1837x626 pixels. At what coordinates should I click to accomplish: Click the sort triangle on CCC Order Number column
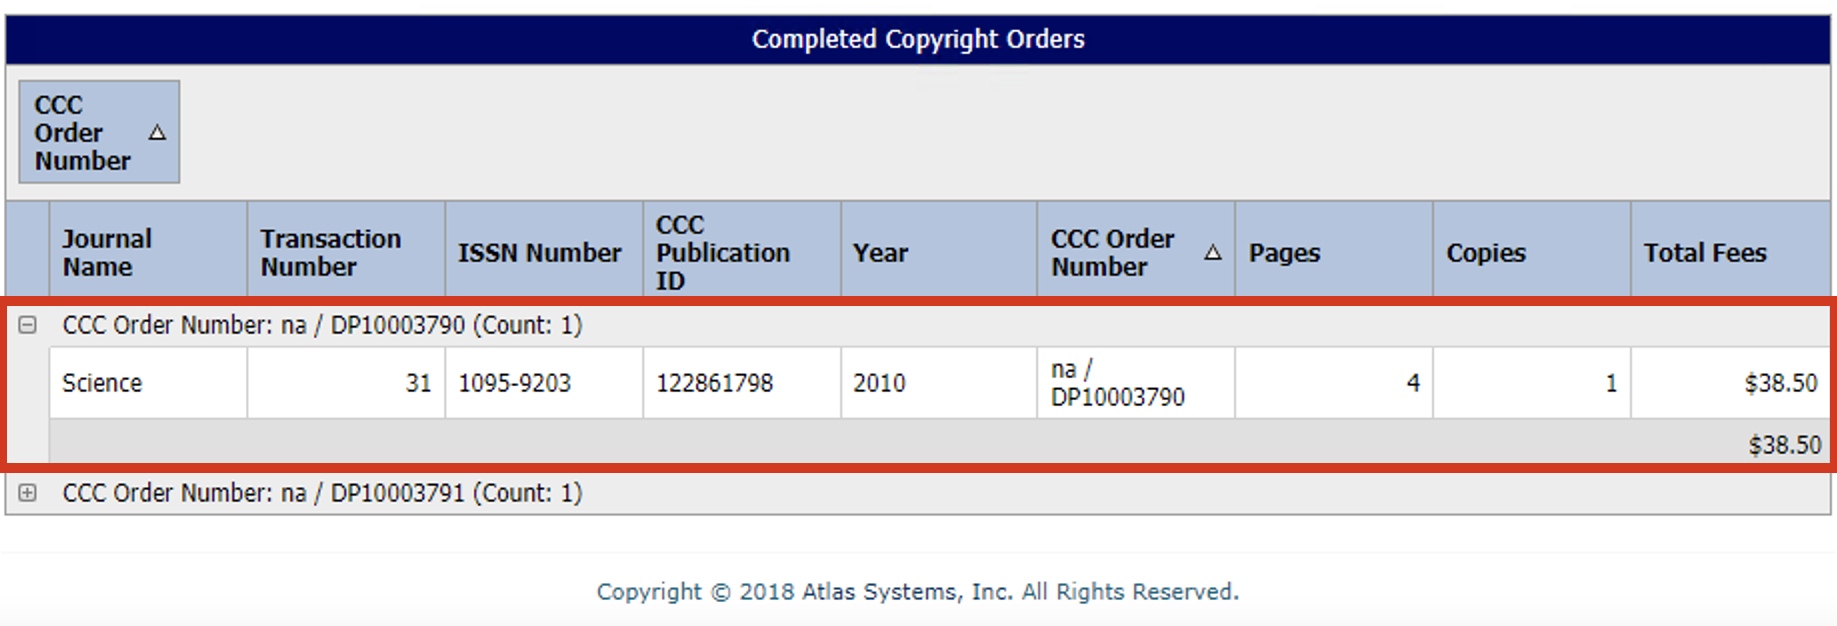1213,253
